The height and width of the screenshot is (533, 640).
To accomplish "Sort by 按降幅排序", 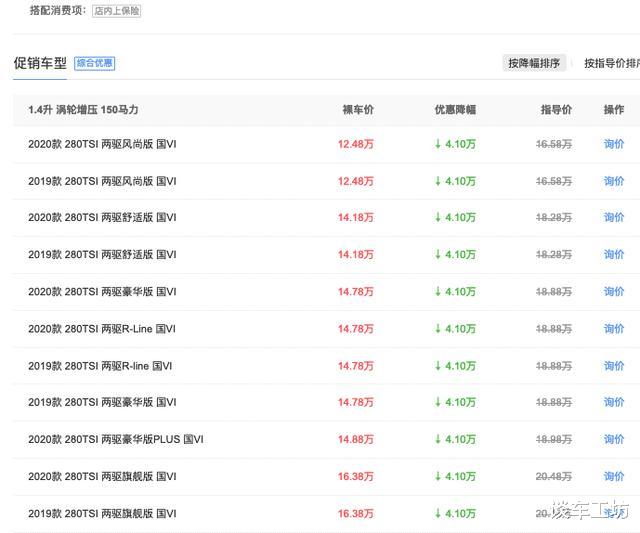I will click(534, 63).
